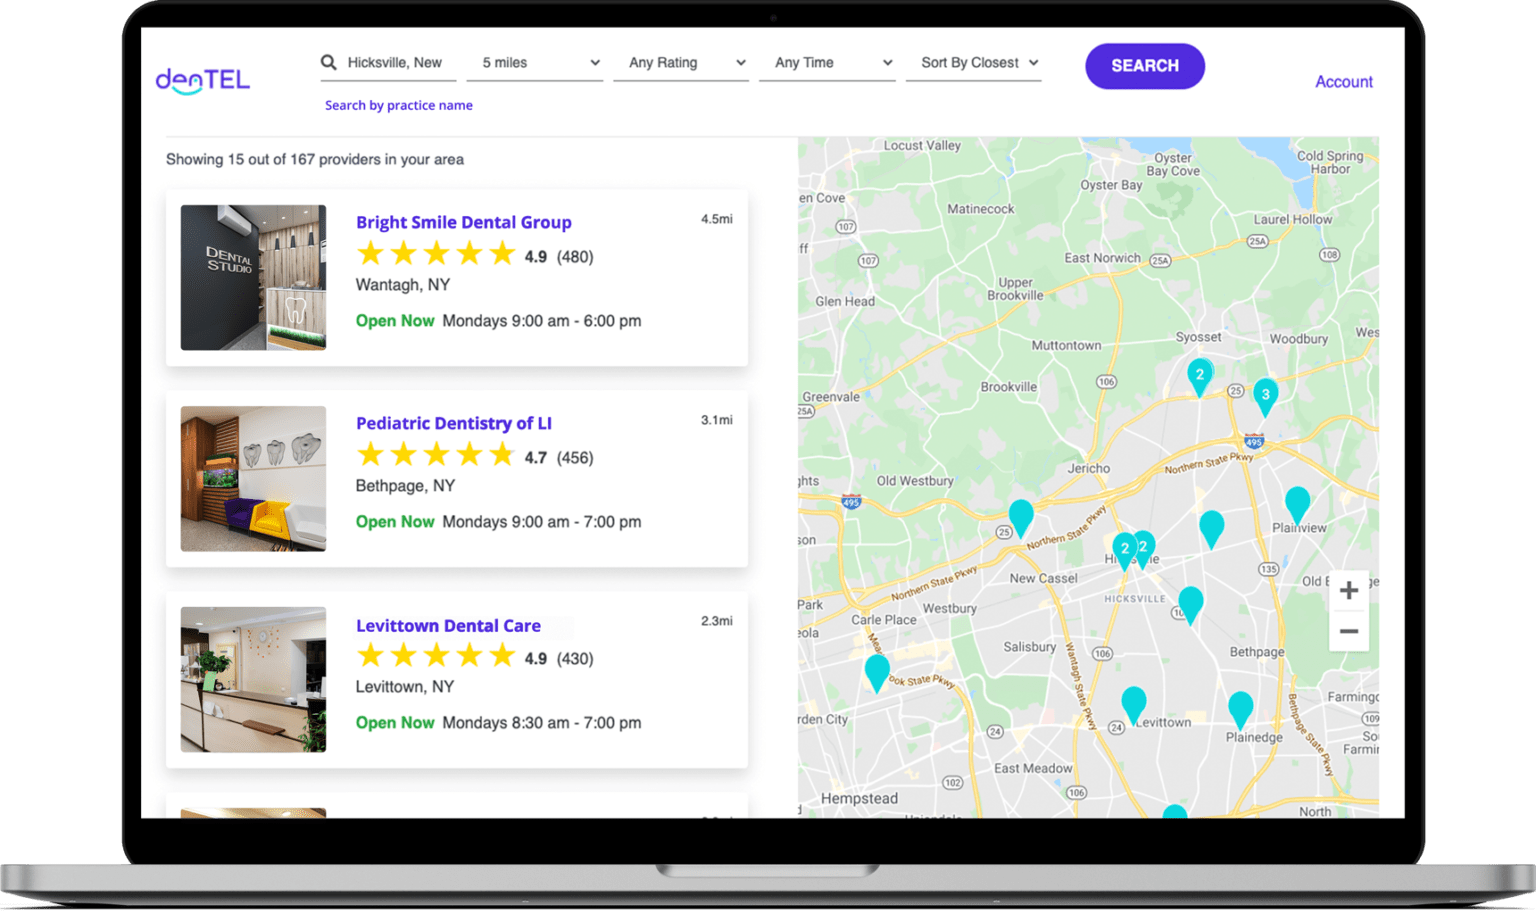Select the teal map pin near Levittown
Viewport: 1536px width, 914px height.
click(x=1133, y=704)
